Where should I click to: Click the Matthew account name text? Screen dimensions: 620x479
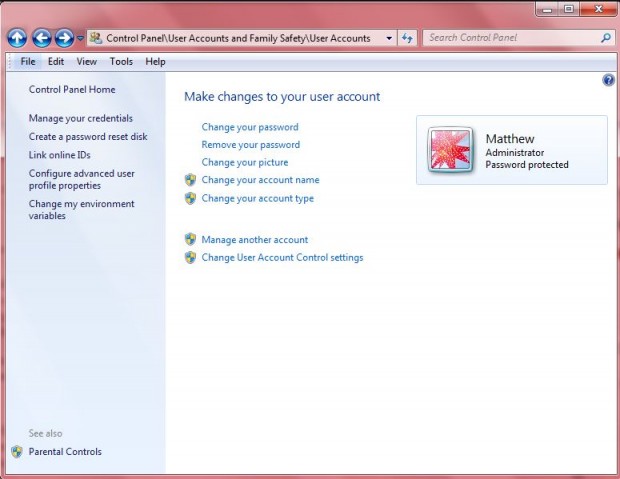tap(510, 139)
